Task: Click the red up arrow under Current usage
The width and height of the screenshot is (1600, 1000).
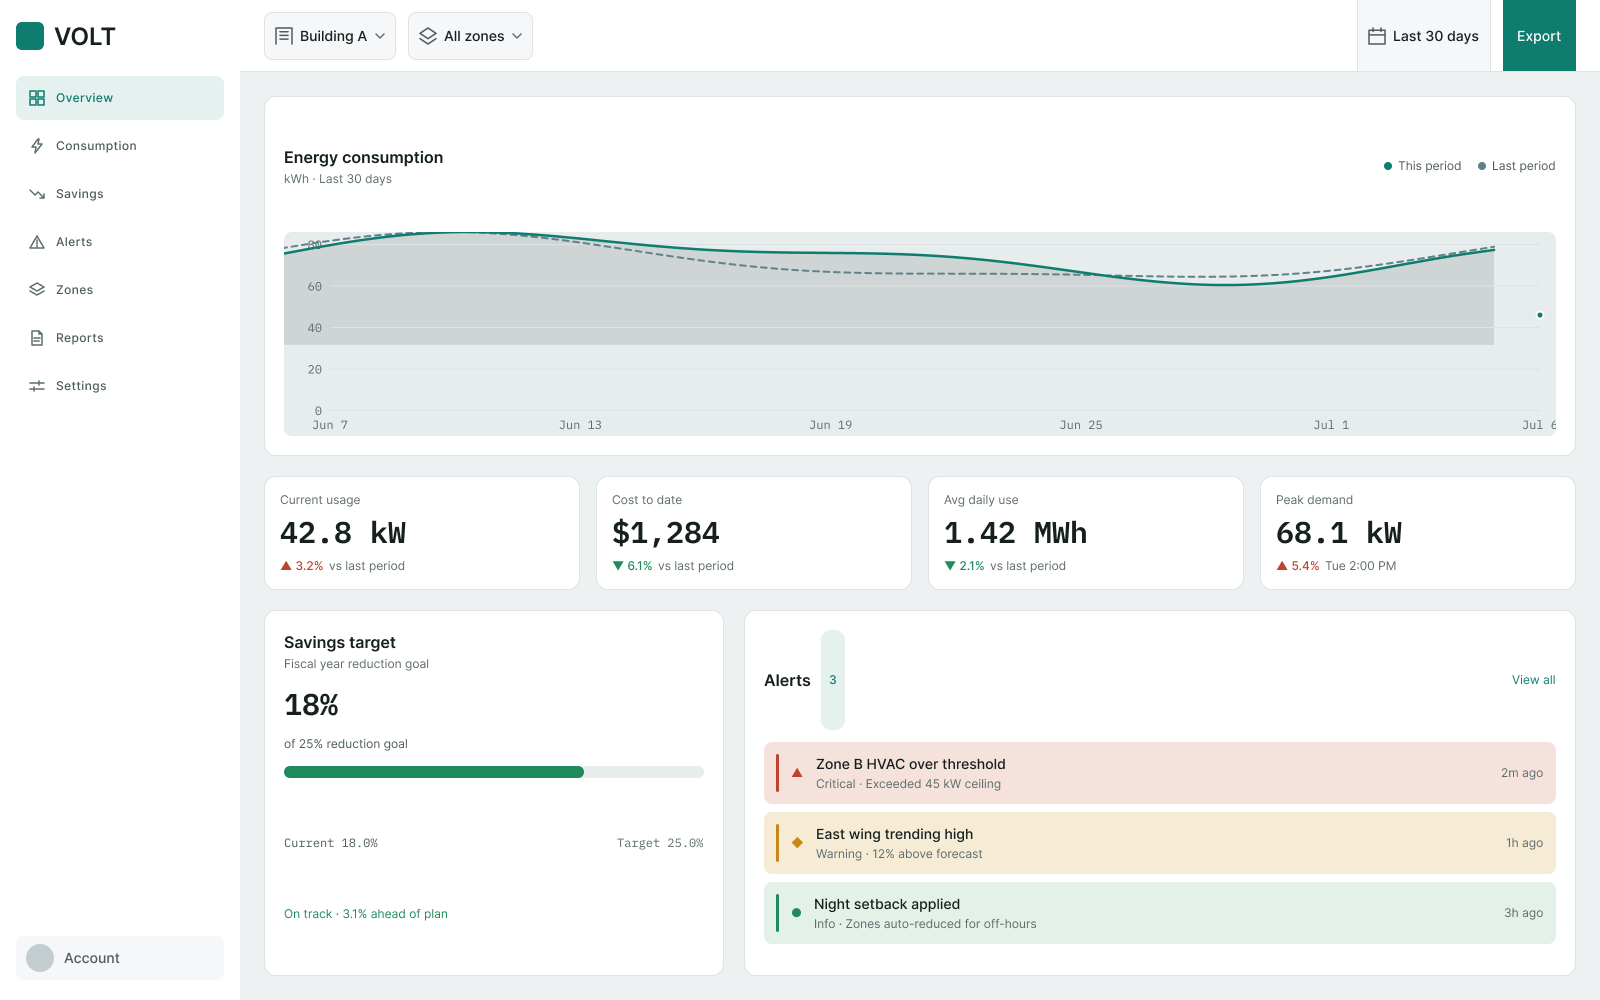Action: point(286,566)
